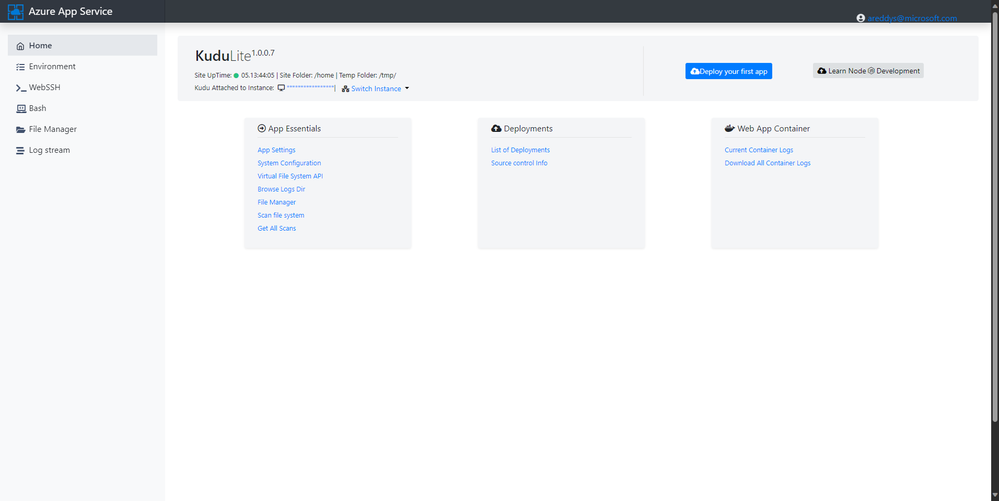Click the masked instance ID link
The height and width of the screenshot is (501, 999).
[310, 88]
